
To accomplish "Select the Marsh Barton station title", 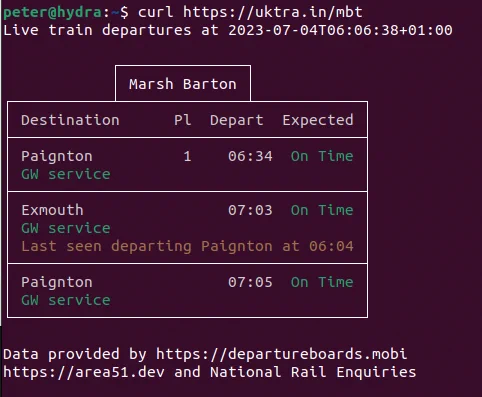I will coord(183,84).
